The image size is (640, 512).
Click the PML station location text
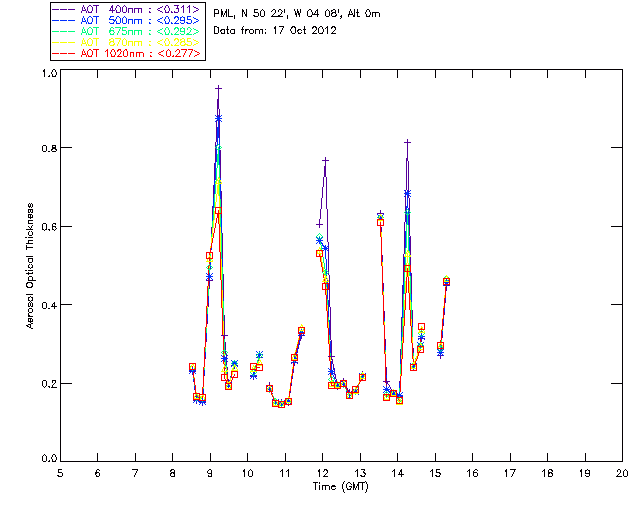click(x=297, y=14)
